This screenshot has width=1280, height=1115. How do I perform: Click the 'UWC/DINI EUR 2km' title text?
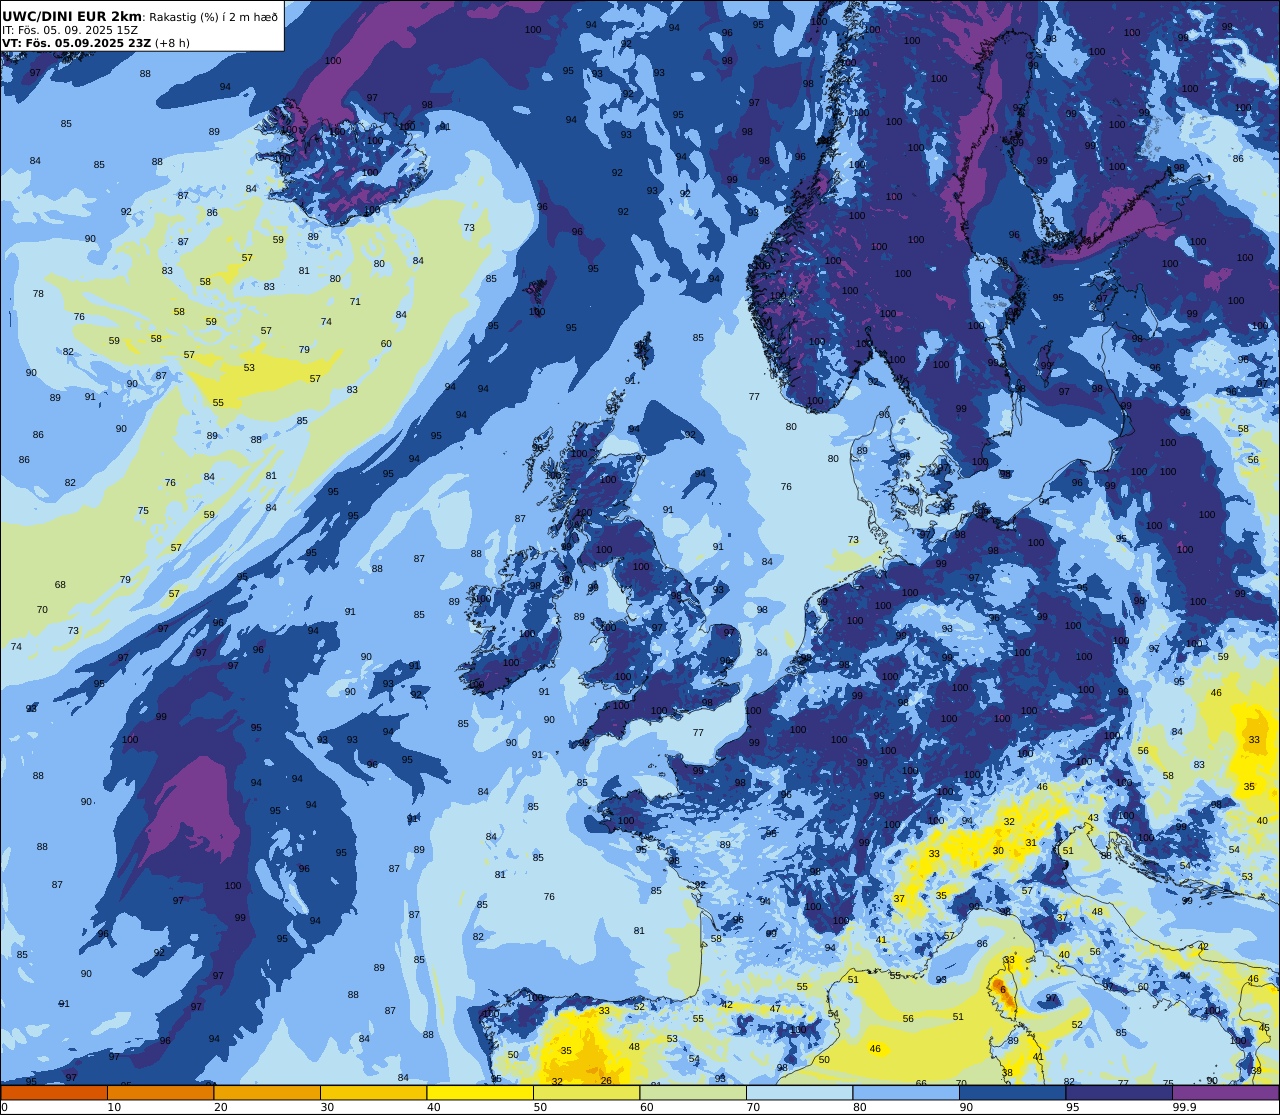pyautogui.click(x=72, y=16)
